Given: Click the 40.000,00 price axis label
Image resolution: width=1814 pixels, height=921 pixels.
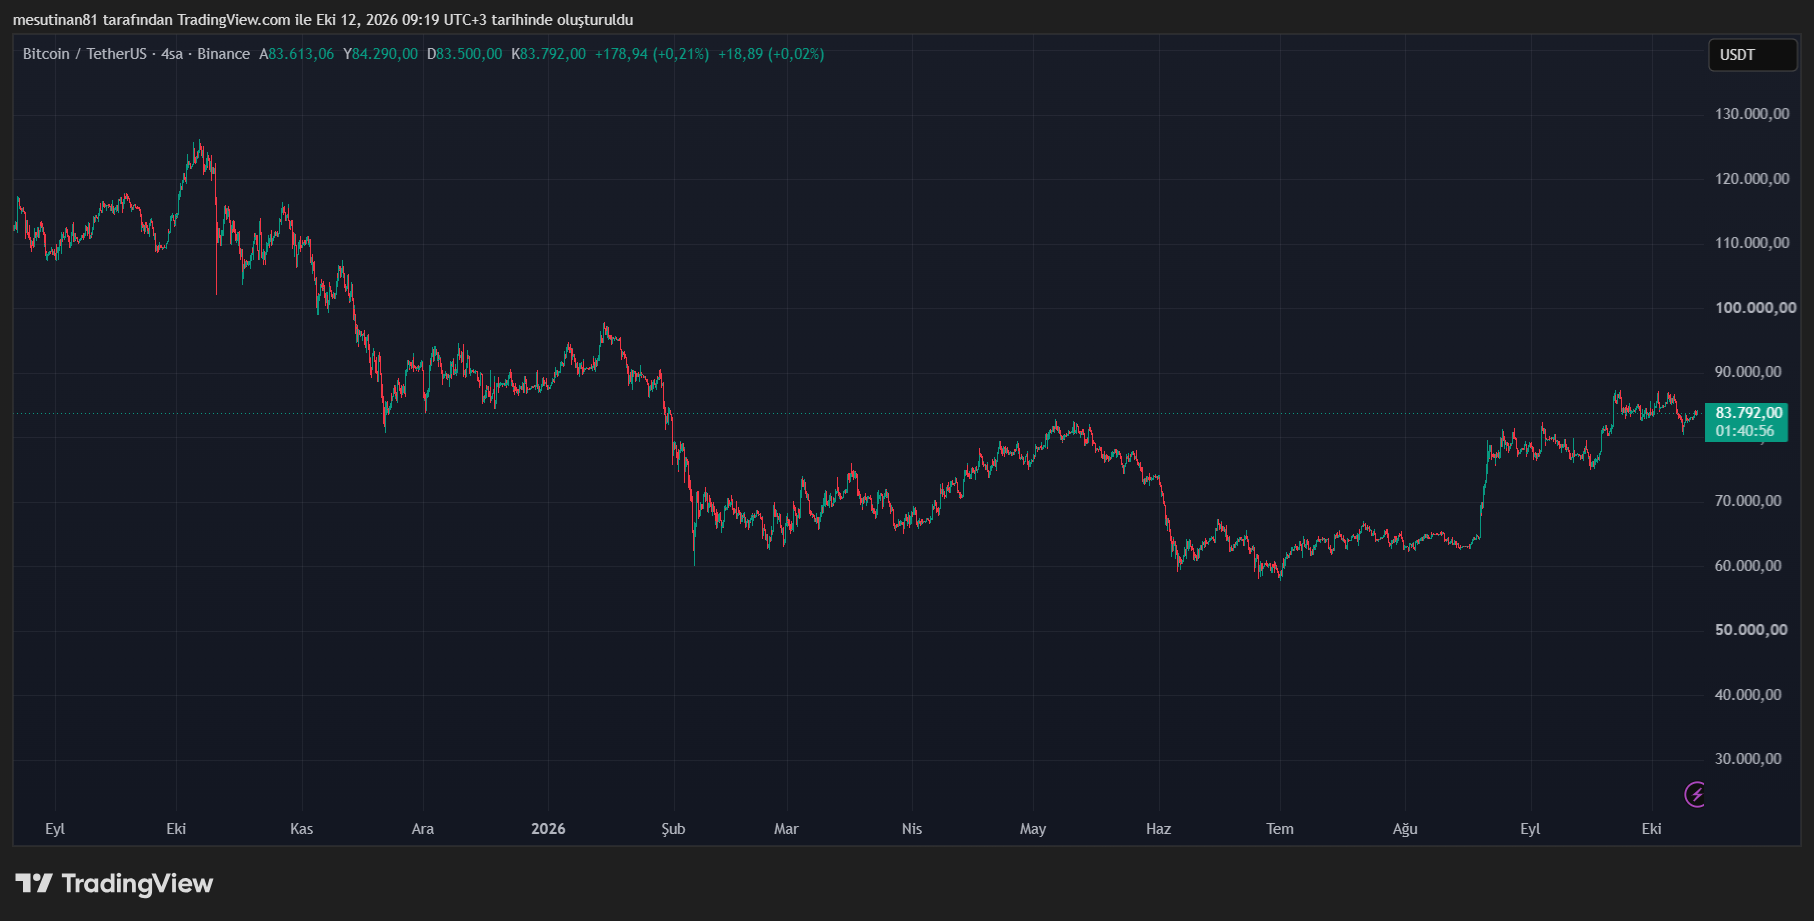Looking at the screenshot, I should click(x=1748, y=695).
